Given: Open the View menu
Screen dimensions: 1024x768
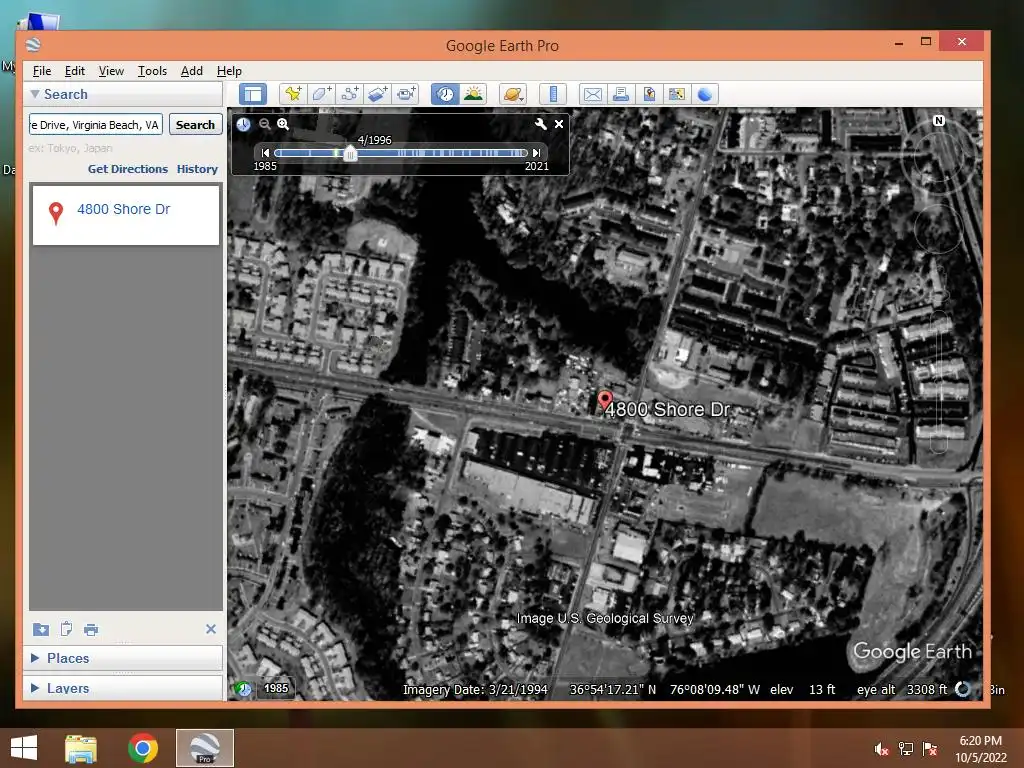Looking at the screenshot, I should pos(111,71).
